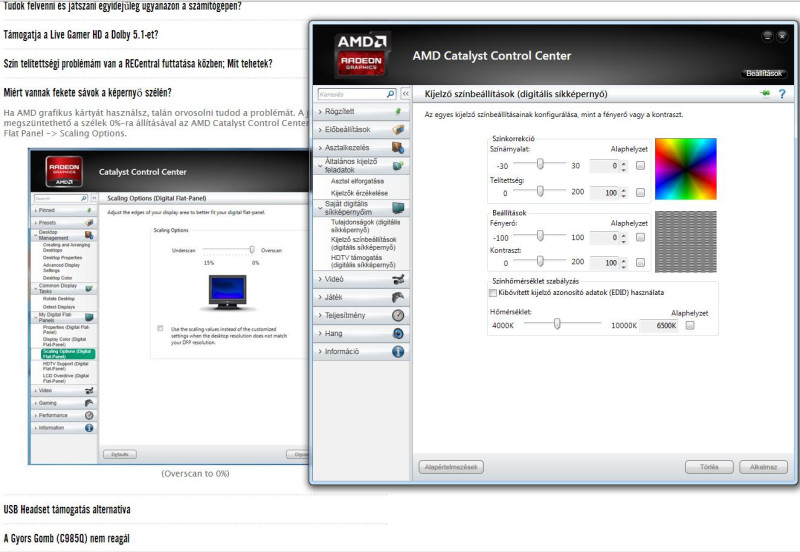This screenshot has height=552, width=800.
Task: Click the gray pattern preview image
Action: [686, 242]
